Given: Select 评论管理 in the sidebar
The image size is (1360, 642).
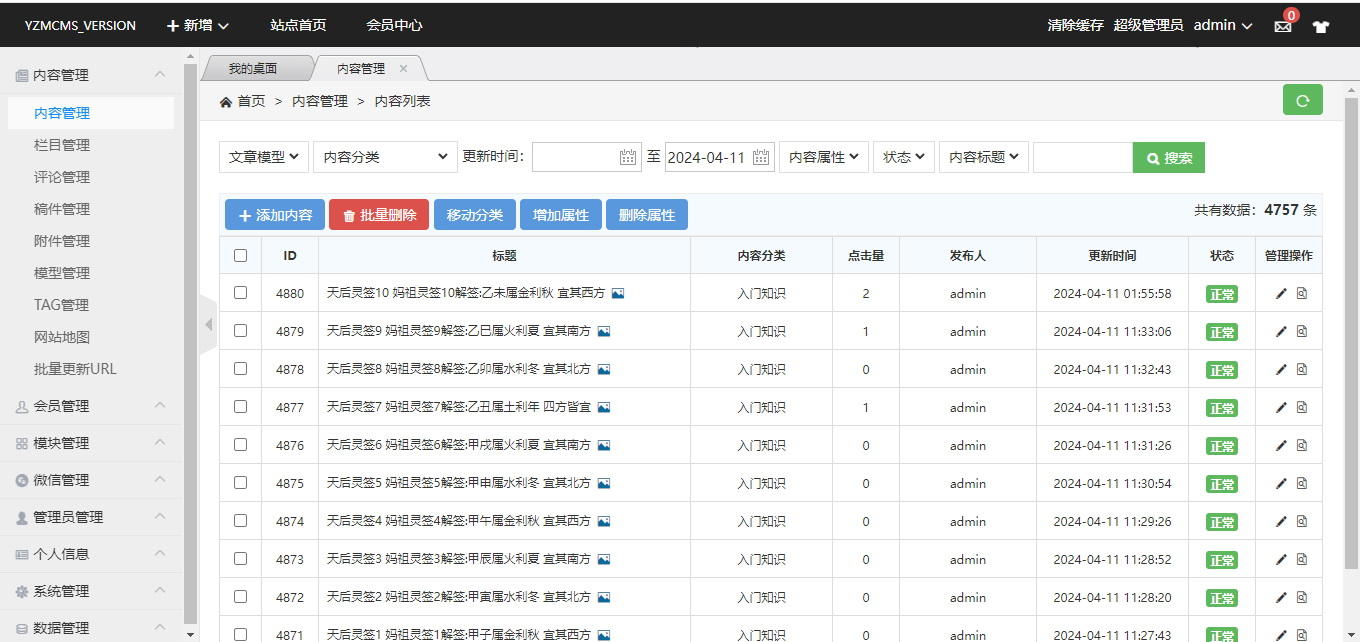Looking at the screenshot, I should pyautogui.click(x=62, y=177).
